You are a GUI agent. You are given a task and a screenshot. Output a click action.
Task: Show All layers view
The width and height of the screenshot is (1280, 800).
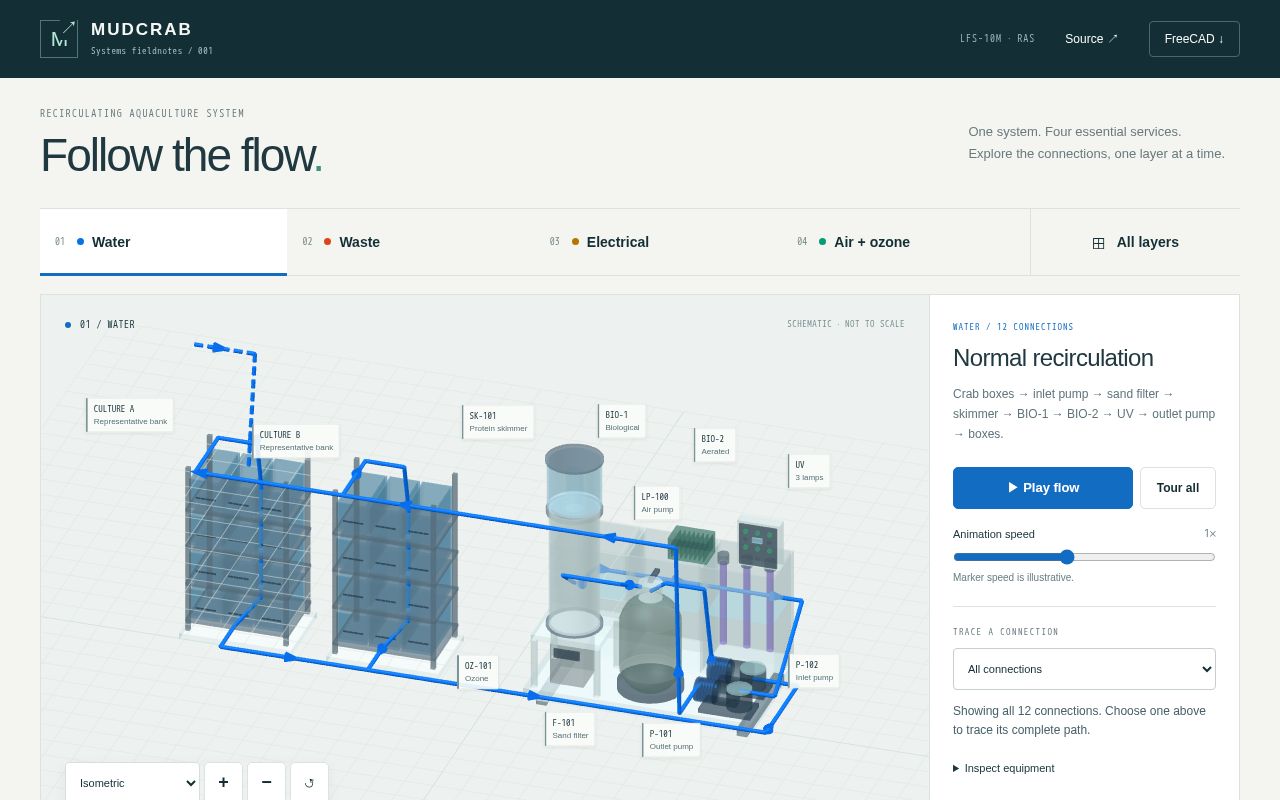[x=1135, y=242]
